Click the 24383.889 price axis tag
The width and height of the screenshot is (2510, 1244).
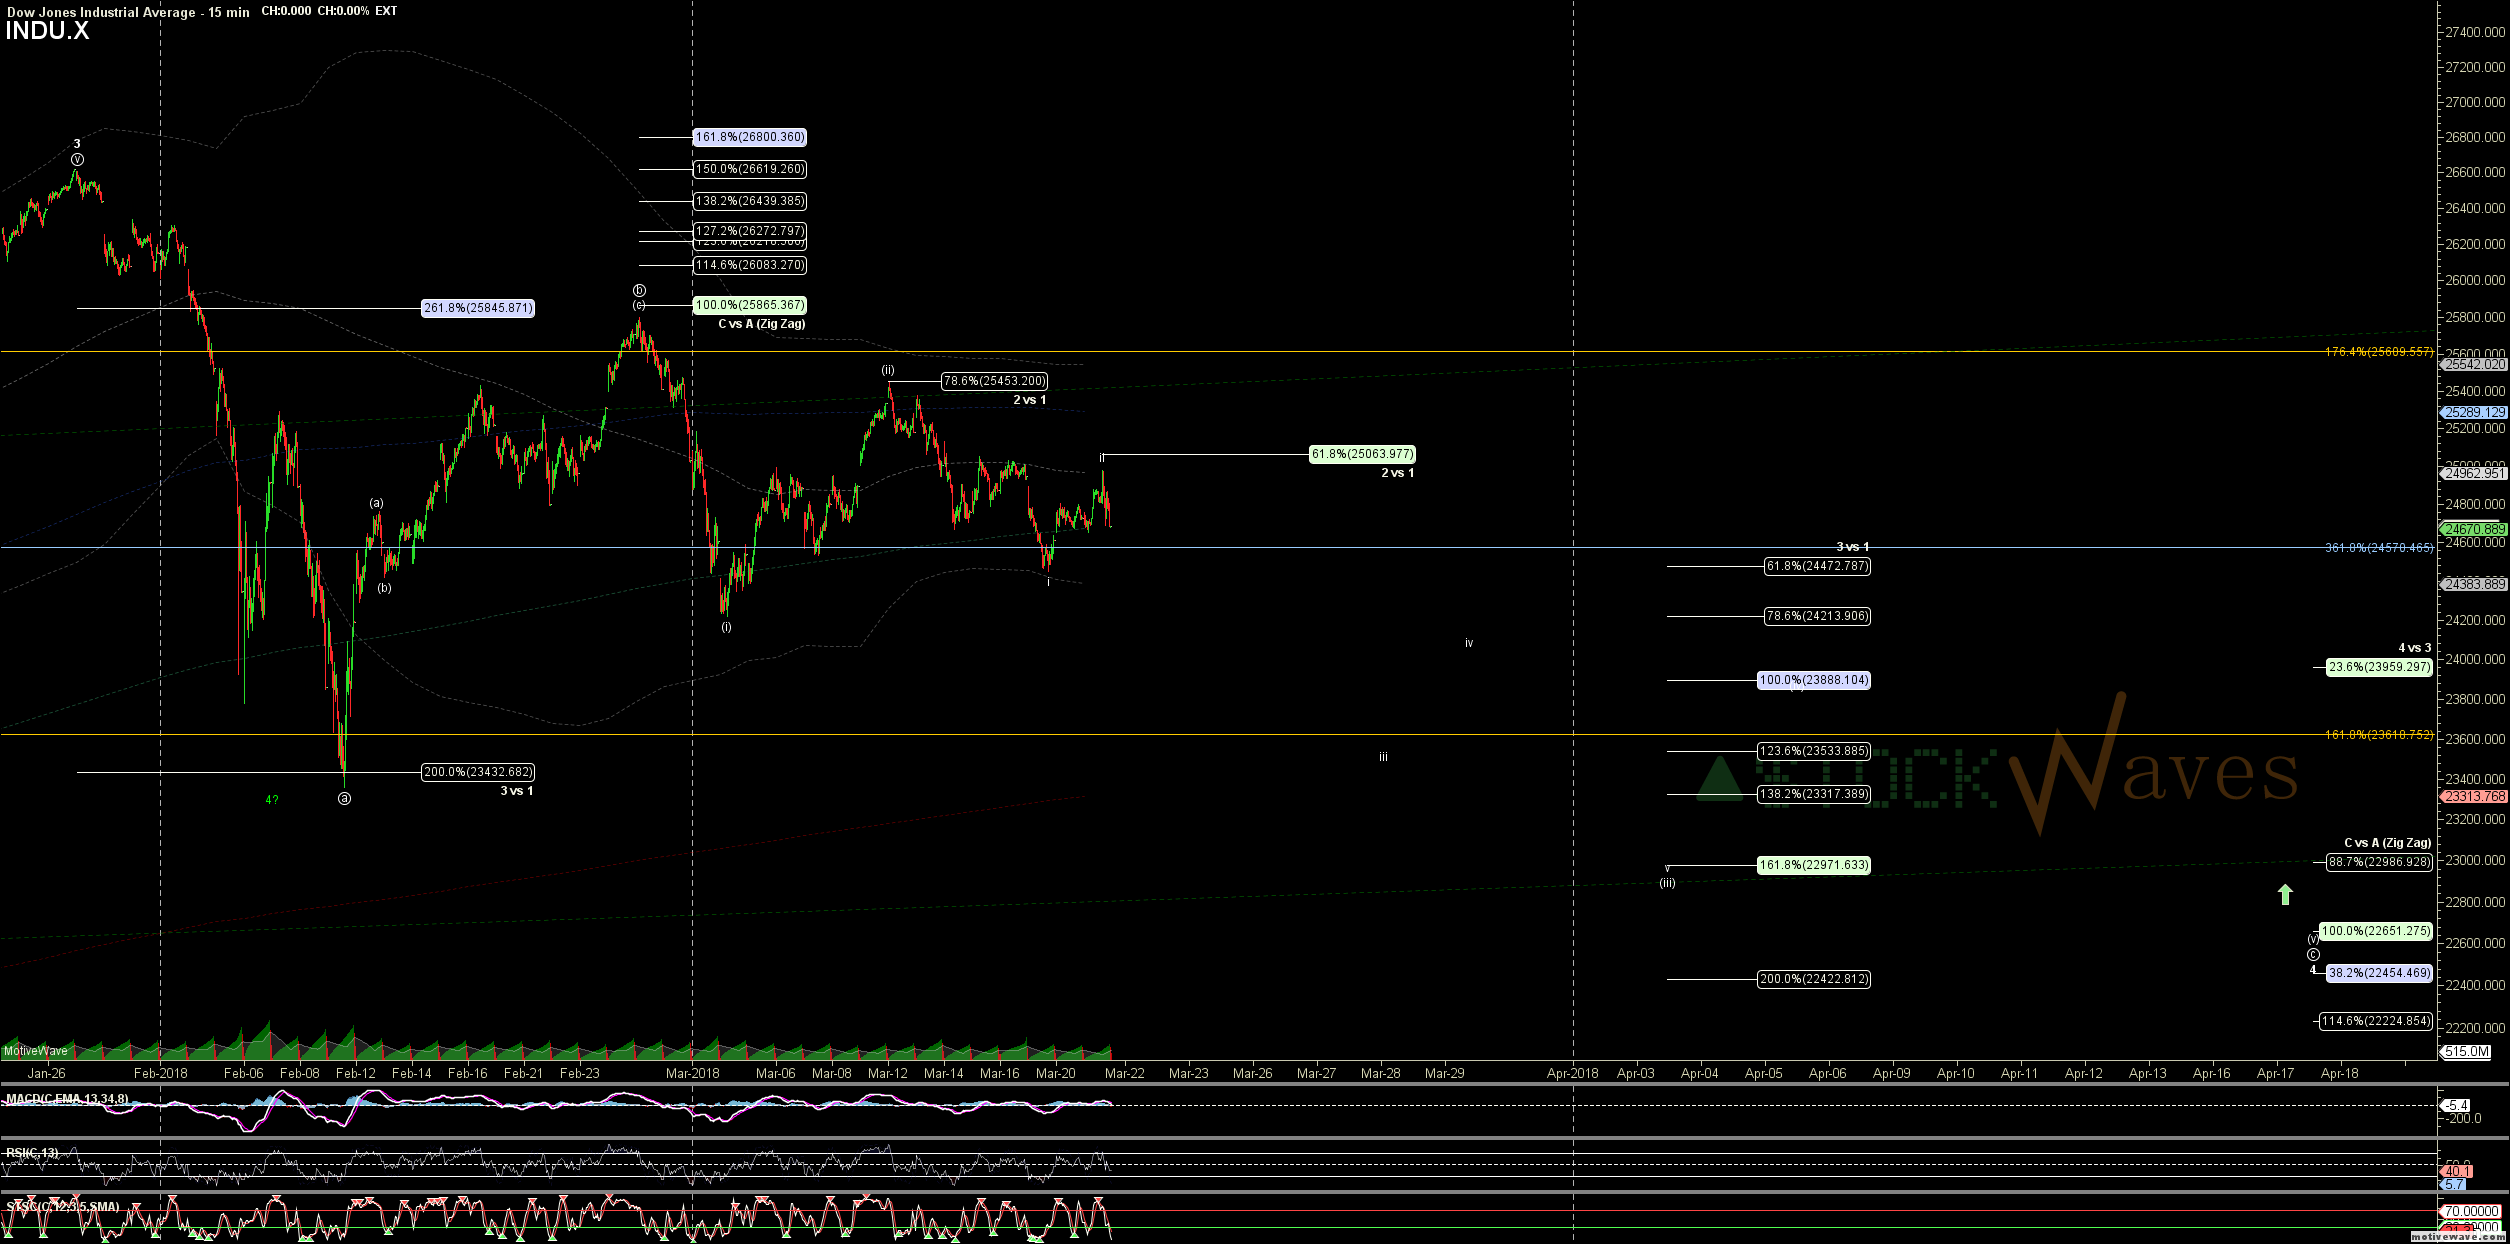point(2474,584)
